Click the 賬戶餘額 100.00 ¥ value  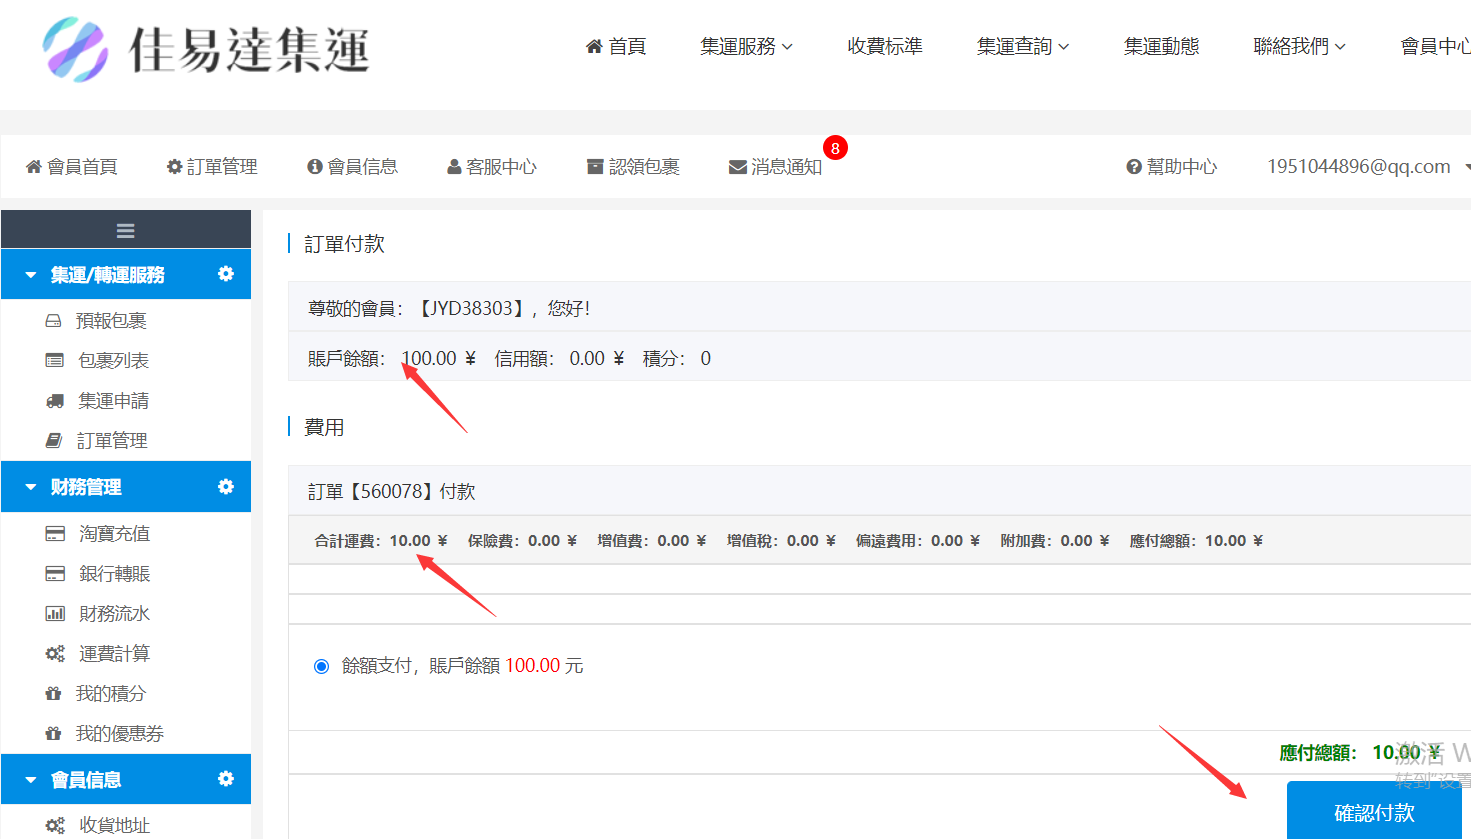[x=438, y=358]
